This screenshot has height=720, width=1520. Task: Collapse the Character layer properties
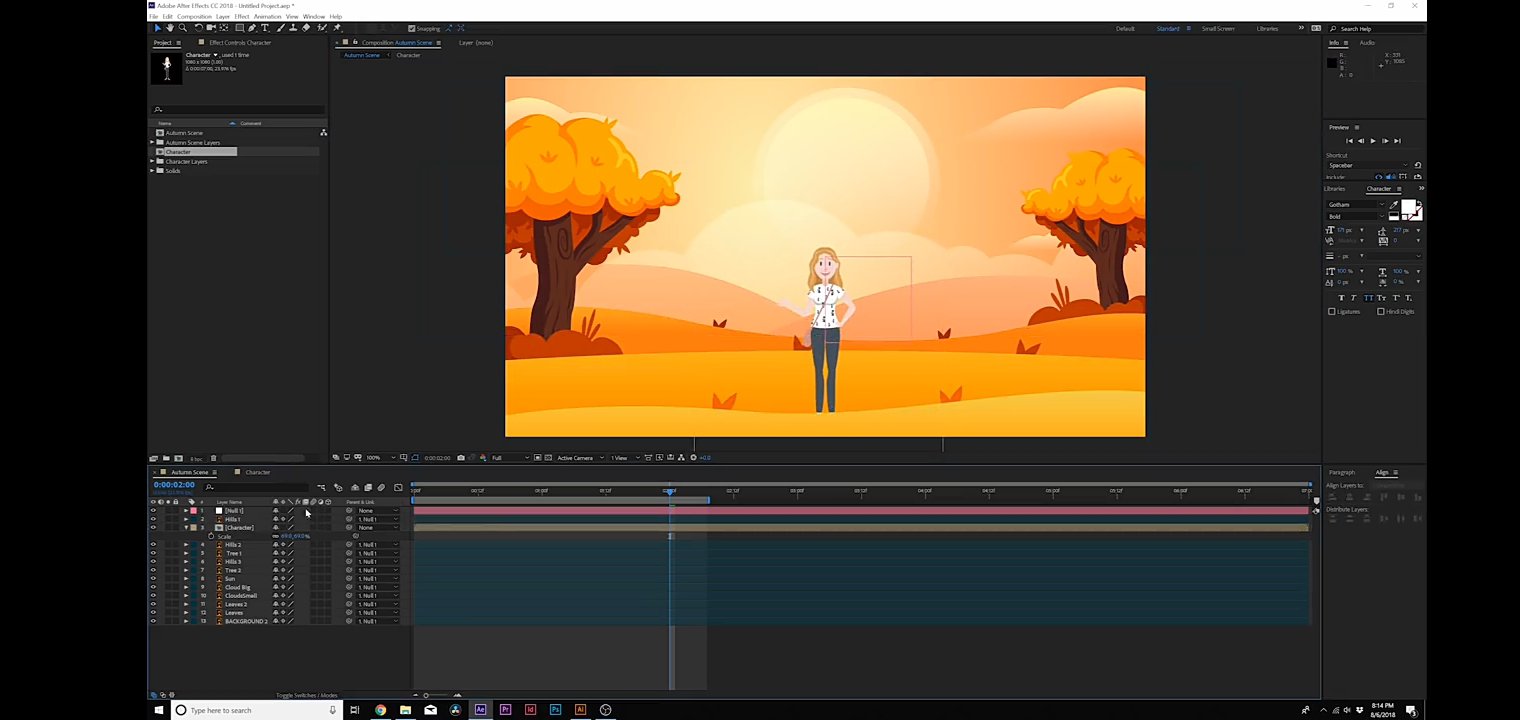tap(187, 527)
